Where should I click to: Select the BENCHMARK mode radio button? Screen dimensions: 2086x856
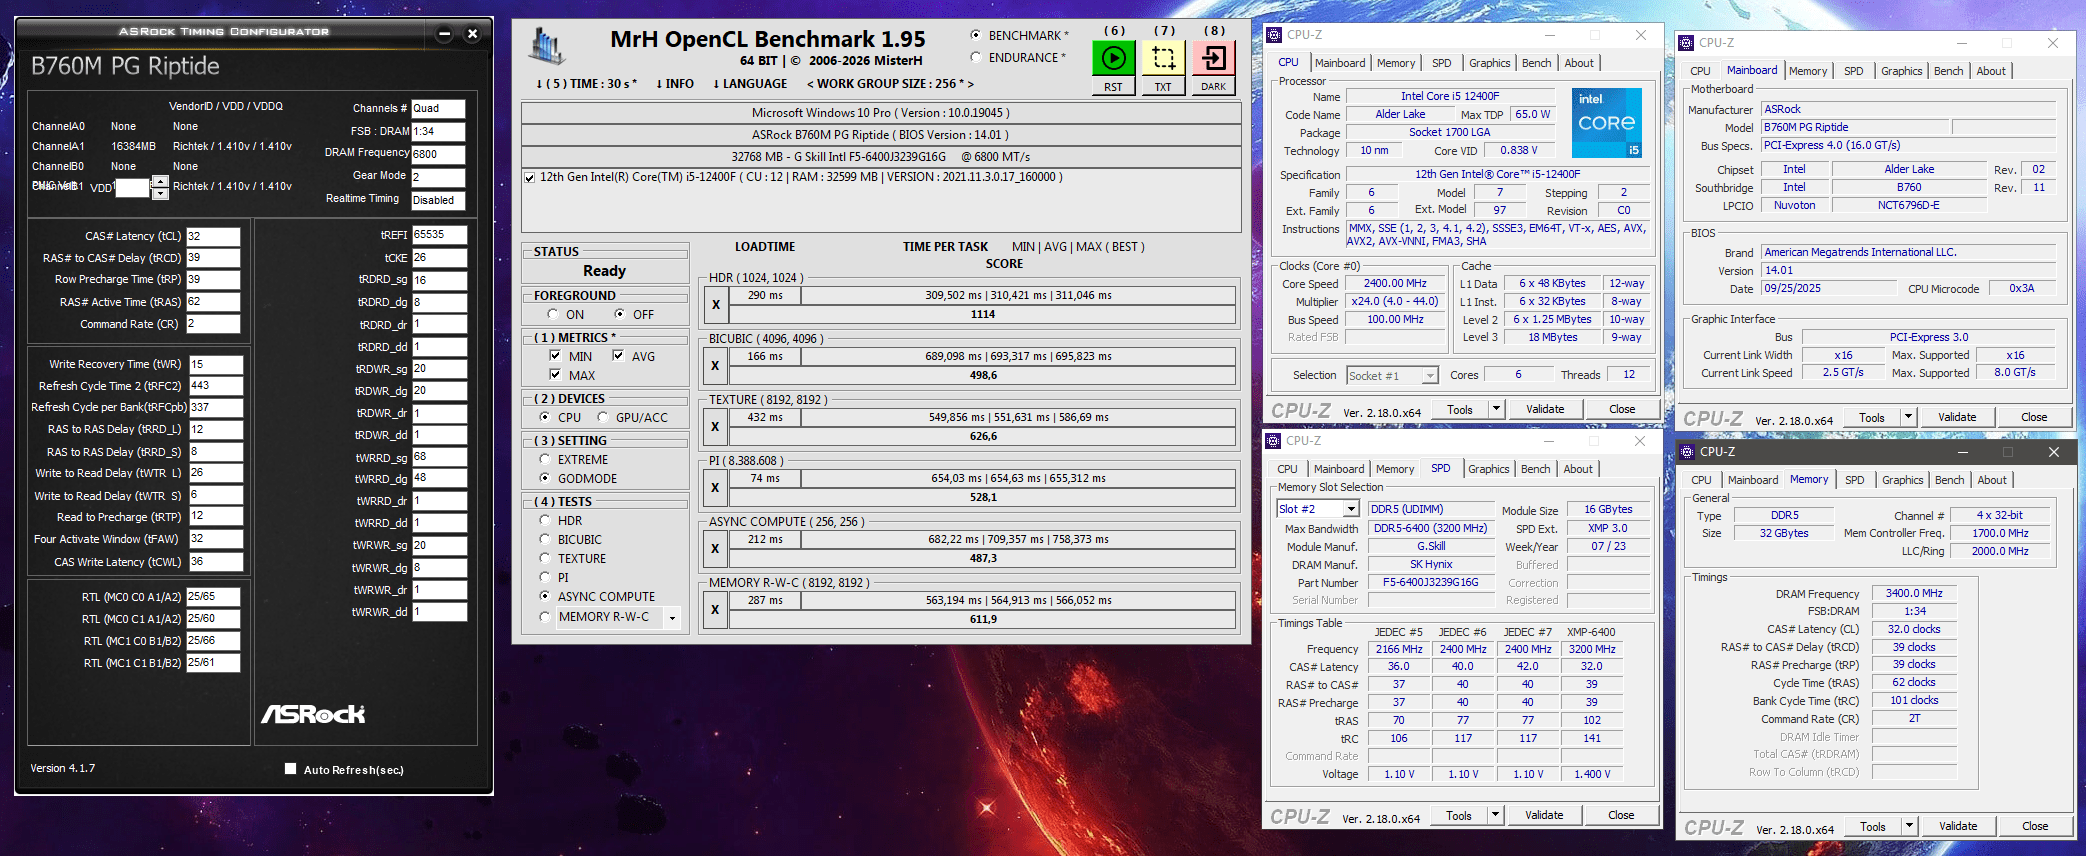click(976, 35)
